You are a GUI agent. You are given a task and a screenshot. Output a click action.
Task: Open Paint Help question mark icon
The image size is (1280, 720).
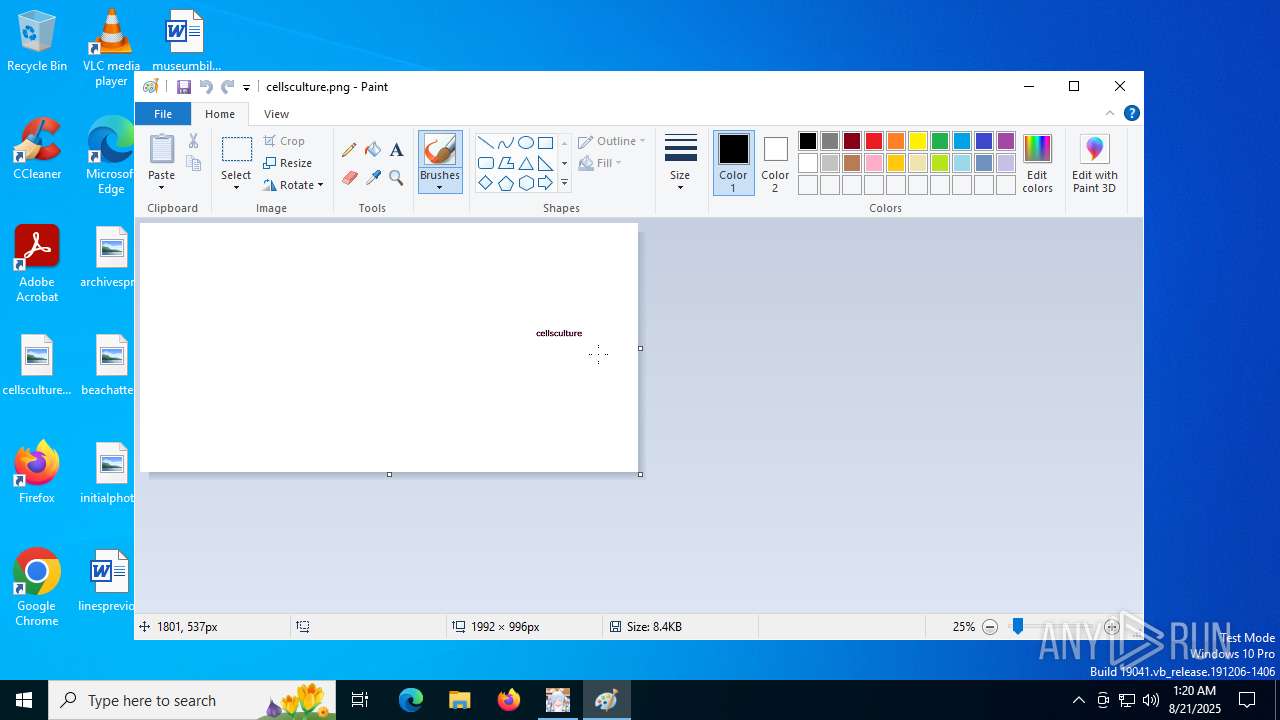pyautogui.click(x=1131, y=113)
